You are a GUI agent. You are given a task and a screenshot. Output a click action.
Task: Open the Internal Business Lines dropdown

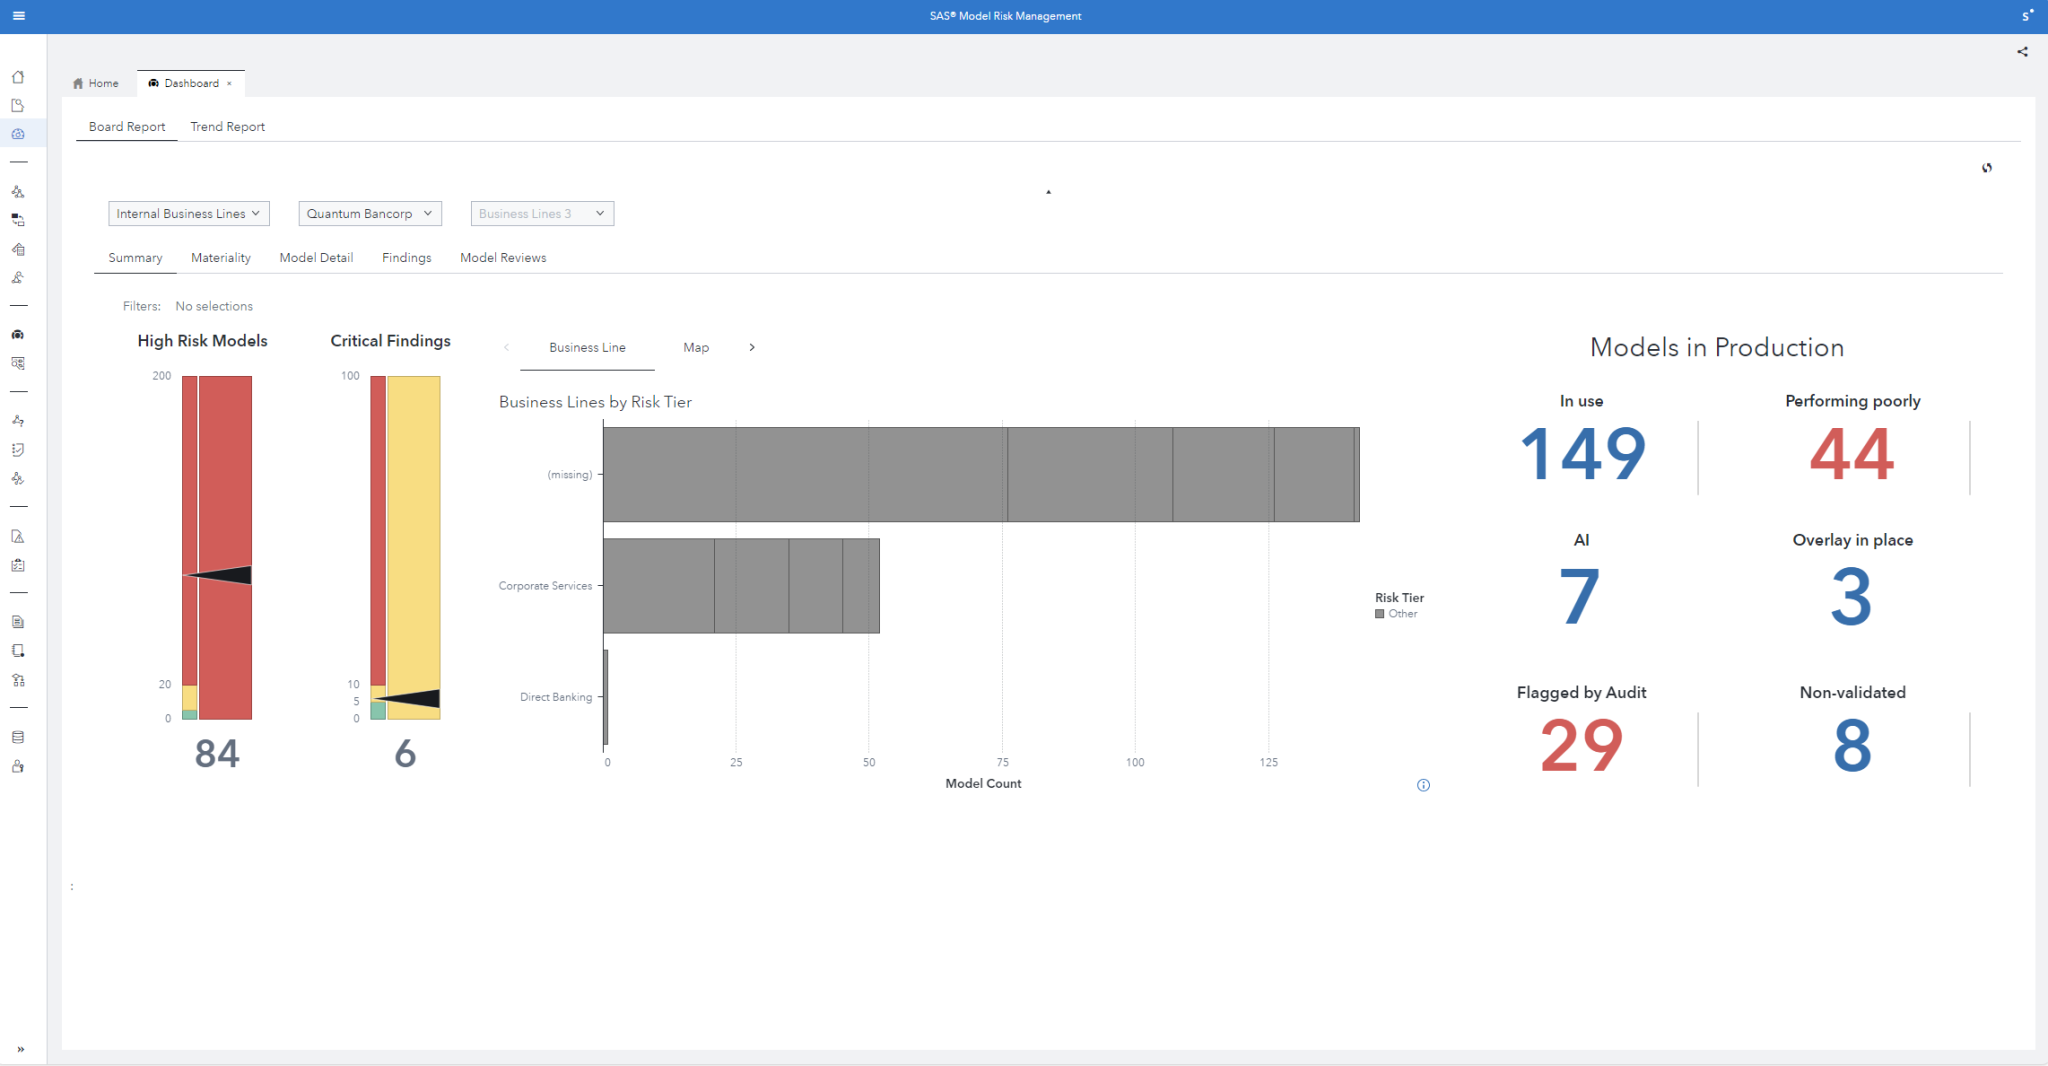tap(188, 213)
